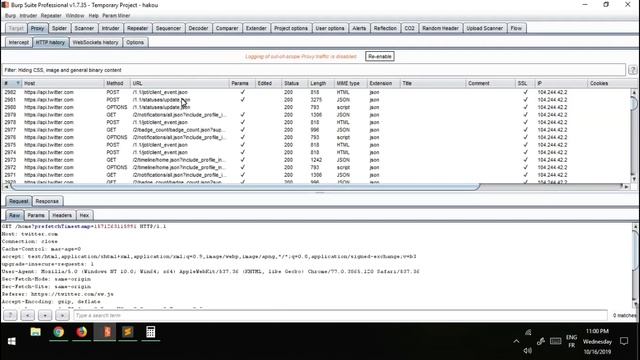This screenshot has width=640, height=360.
Task: Open the Random Header tab
Action: [440, 28]
